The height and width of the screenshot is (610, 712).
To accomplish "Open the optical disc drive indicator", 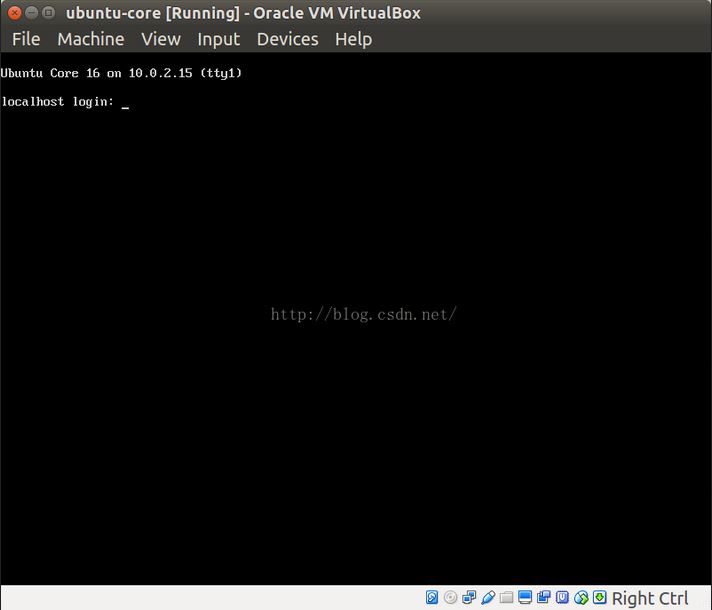I will click(450, 598).
